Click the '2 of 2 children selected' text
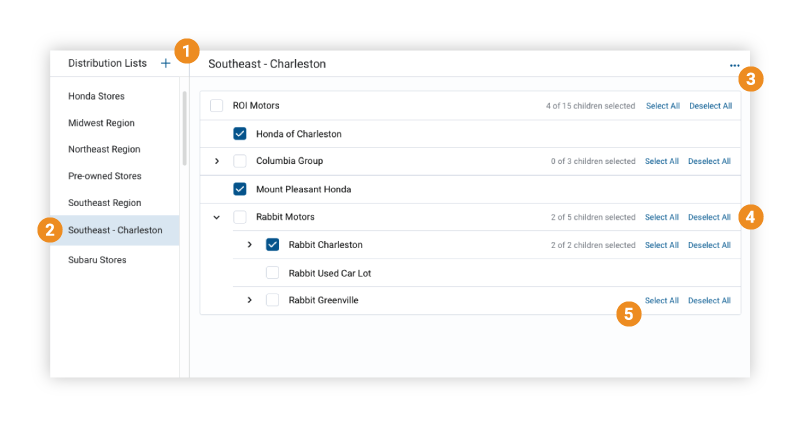800x428 pixels. tap(593, 245)
